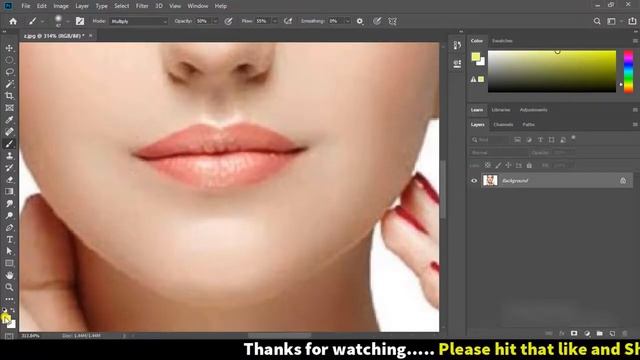This screenshot has width=640, height=360.
Task: Click the Home icon in options bar
Action: pyautogui.click(x=13, y=21)
